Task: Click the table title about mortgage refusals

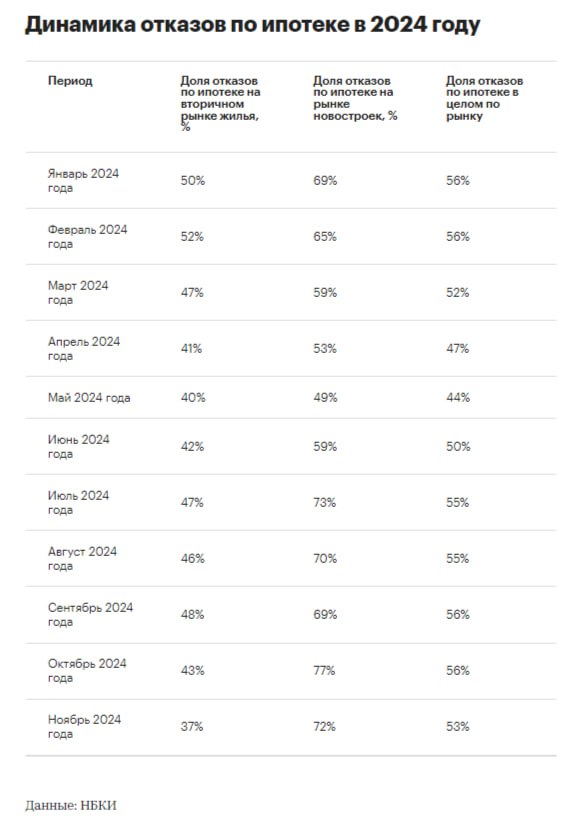Action: [x=252, y=25]
